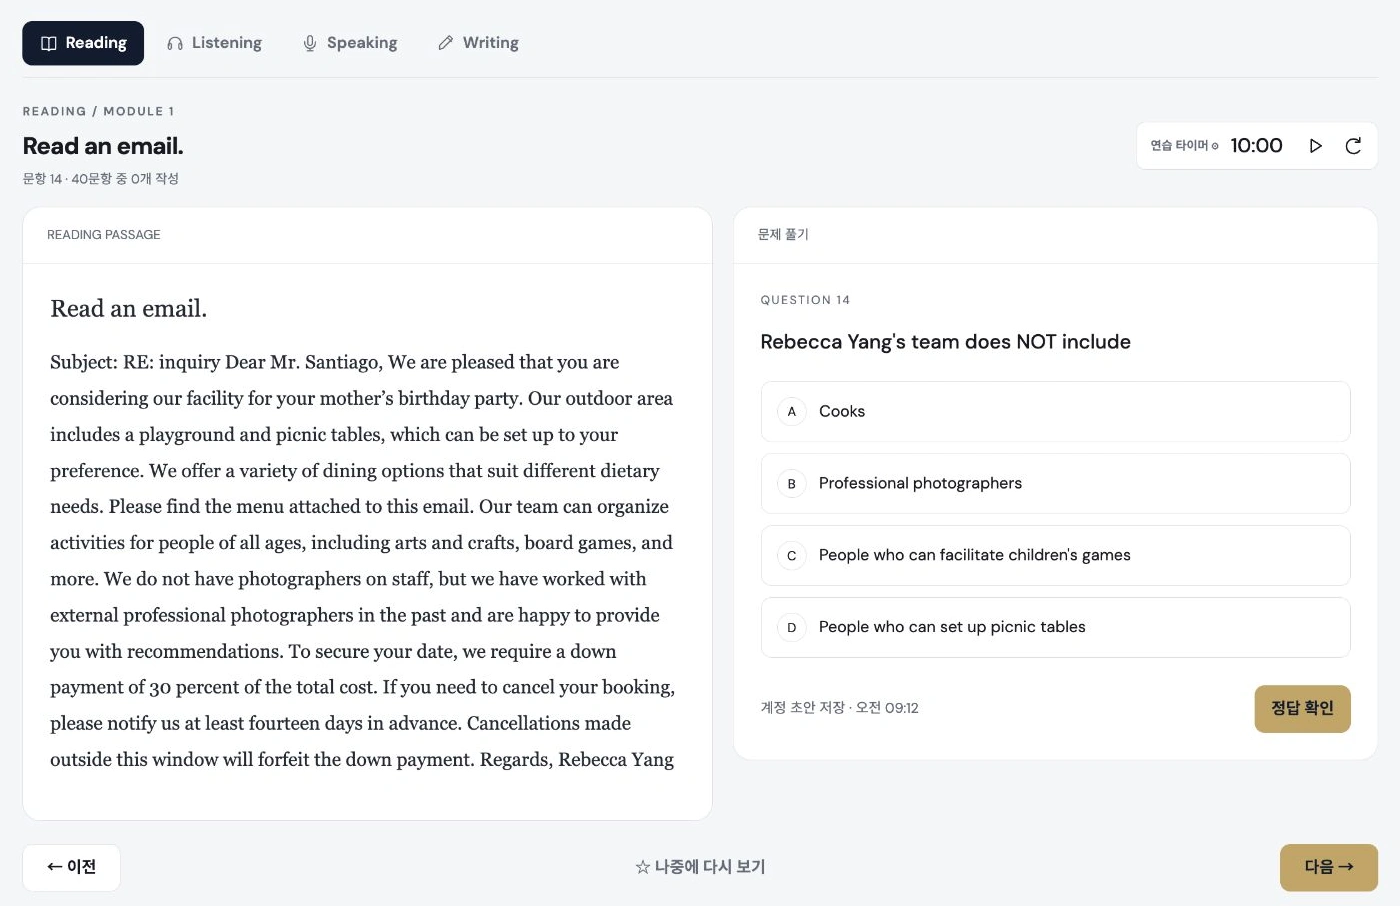Choose answer B, Professional photographers
This screenshot has height=906, width=1400.
1055,483
